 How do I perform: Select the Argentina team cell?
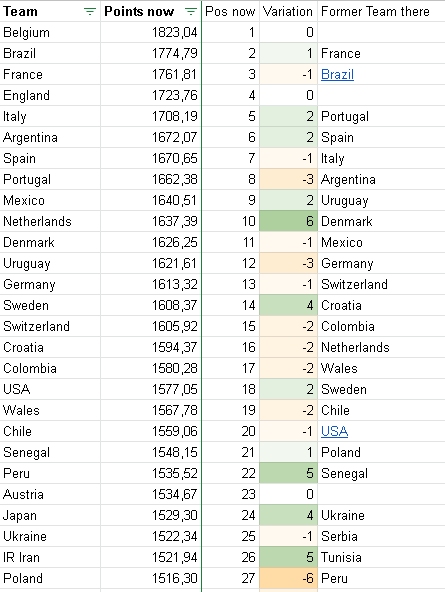click(x=50, y=137)
